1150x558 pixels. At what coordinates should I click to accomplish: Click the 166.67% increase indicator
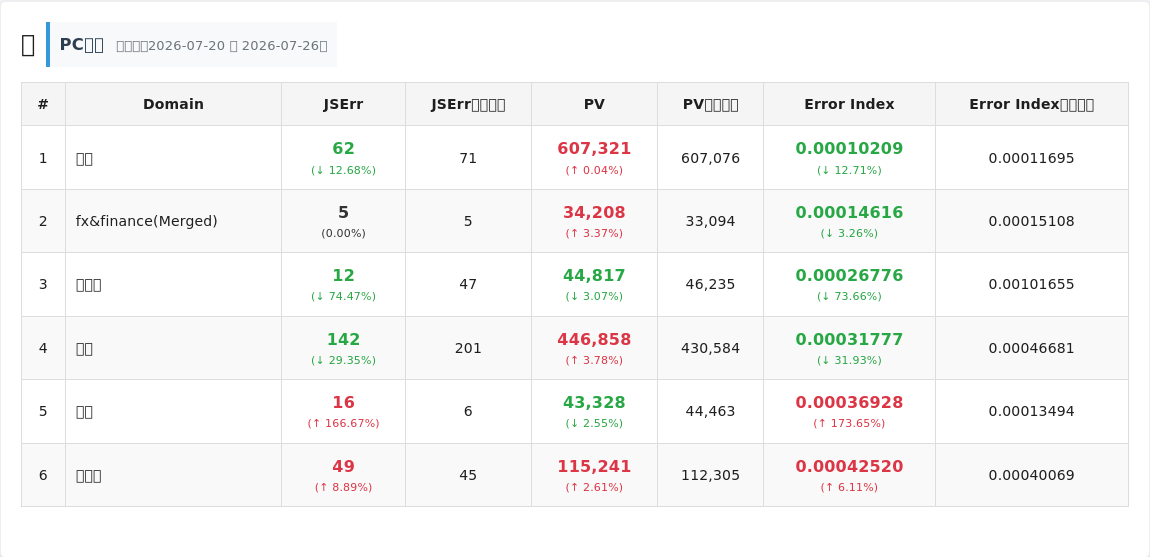(x=343, y=424)
